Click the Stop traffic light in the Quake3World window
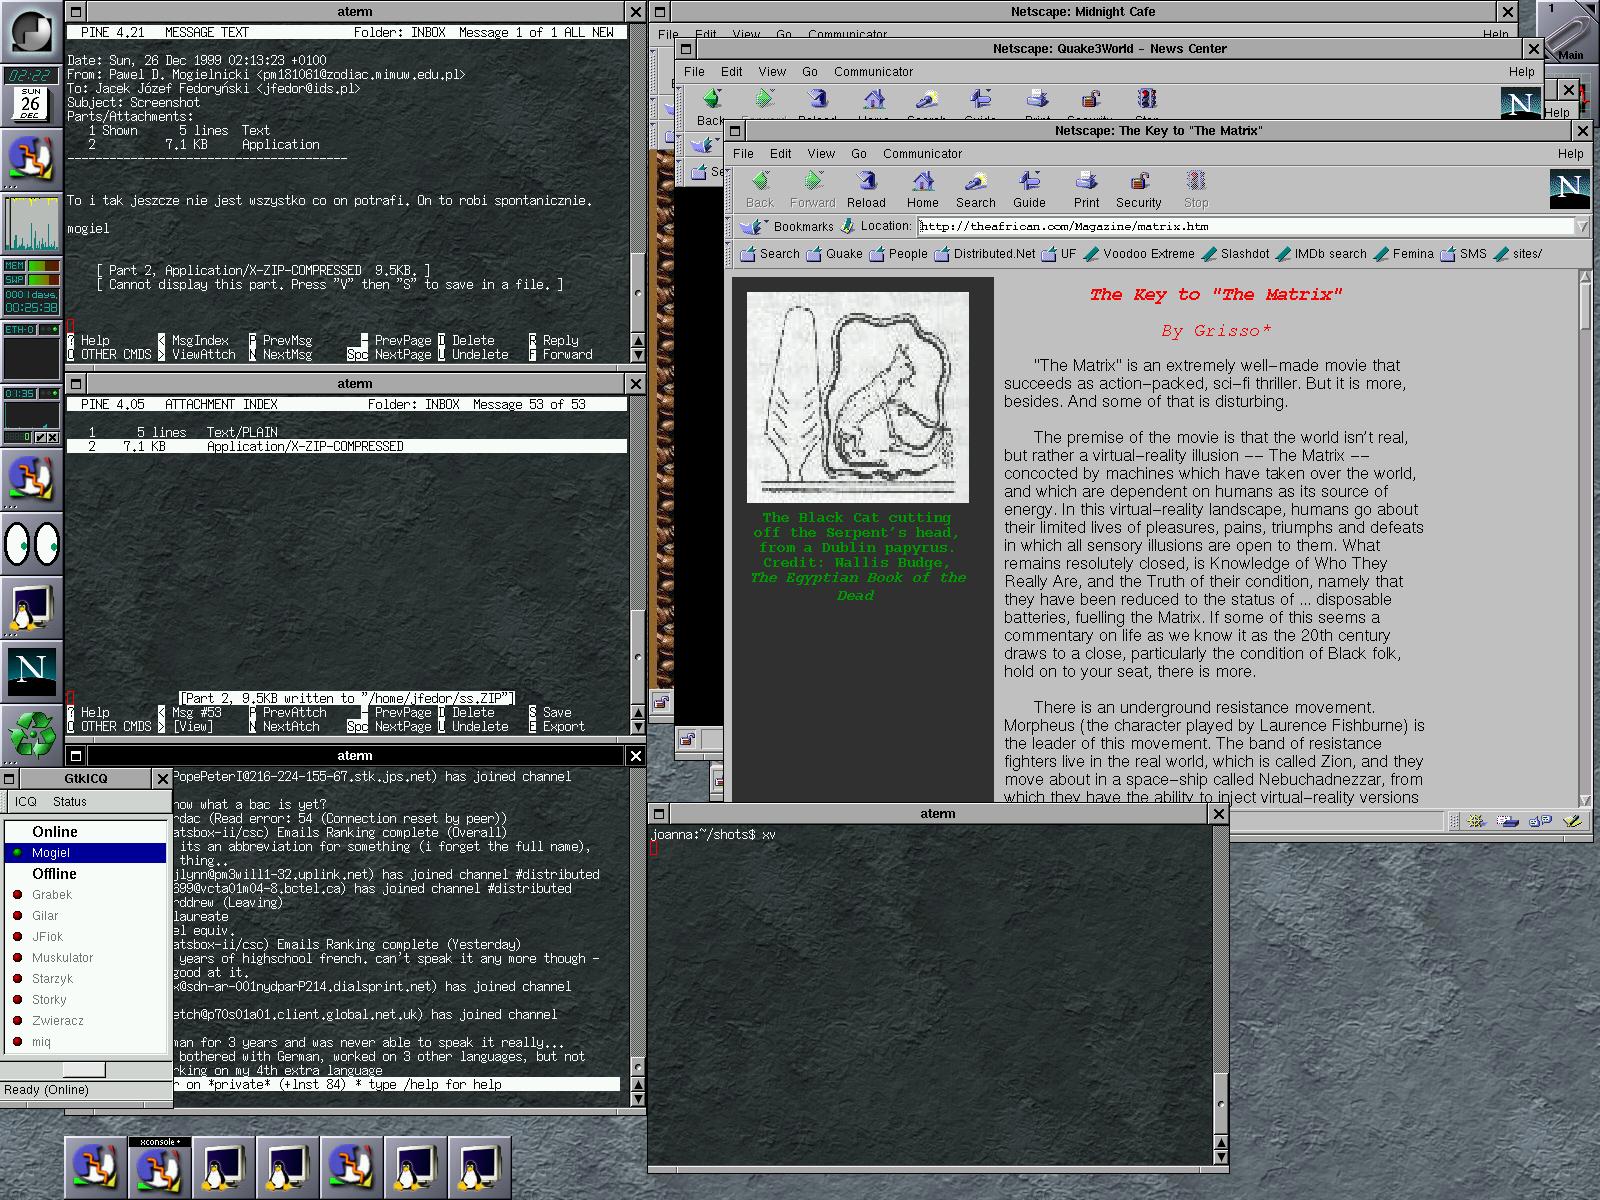This screenshot has width=1600, height=1200. click(x=1147, y=99)
